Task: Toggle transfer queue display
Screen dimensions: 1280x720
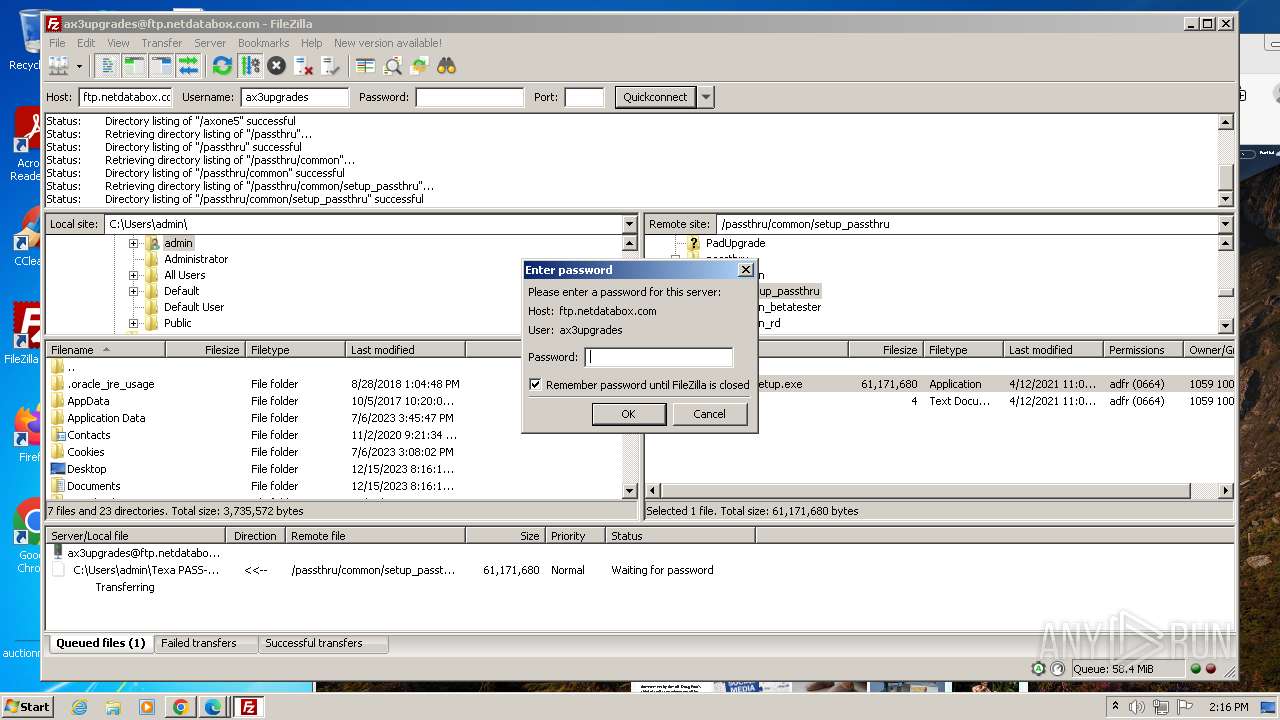Action: 188,66
